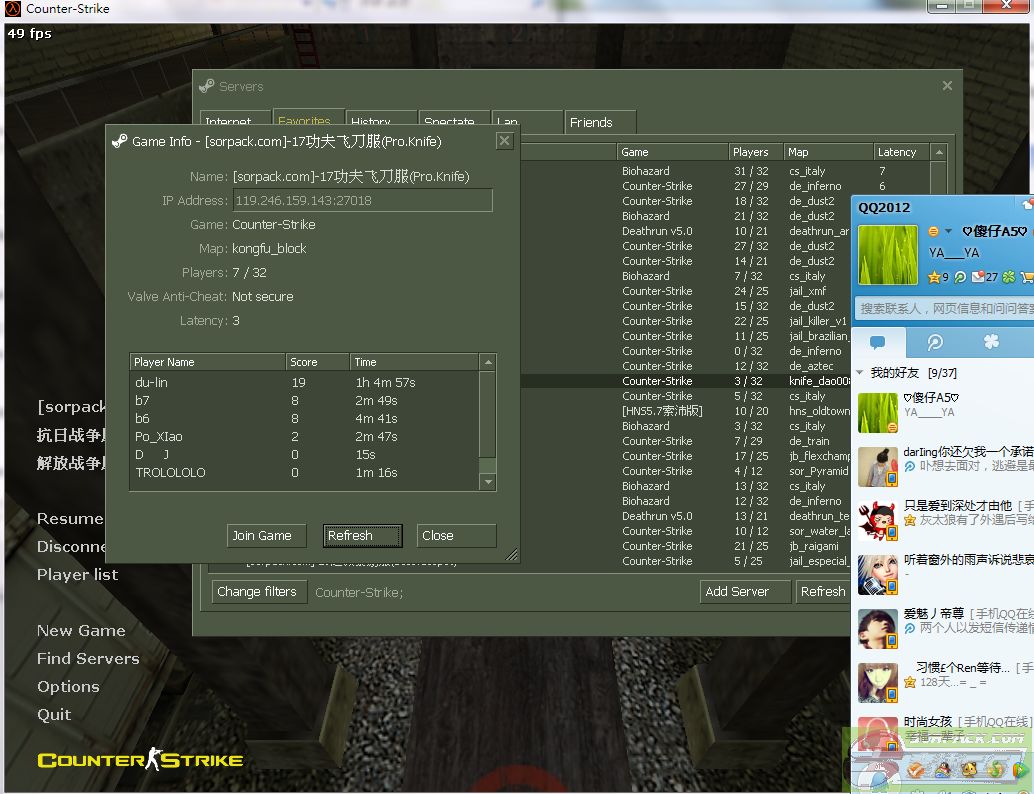Collapse the 我的好友 friends group
1034x794 pixels.
(x=862, y=373)
